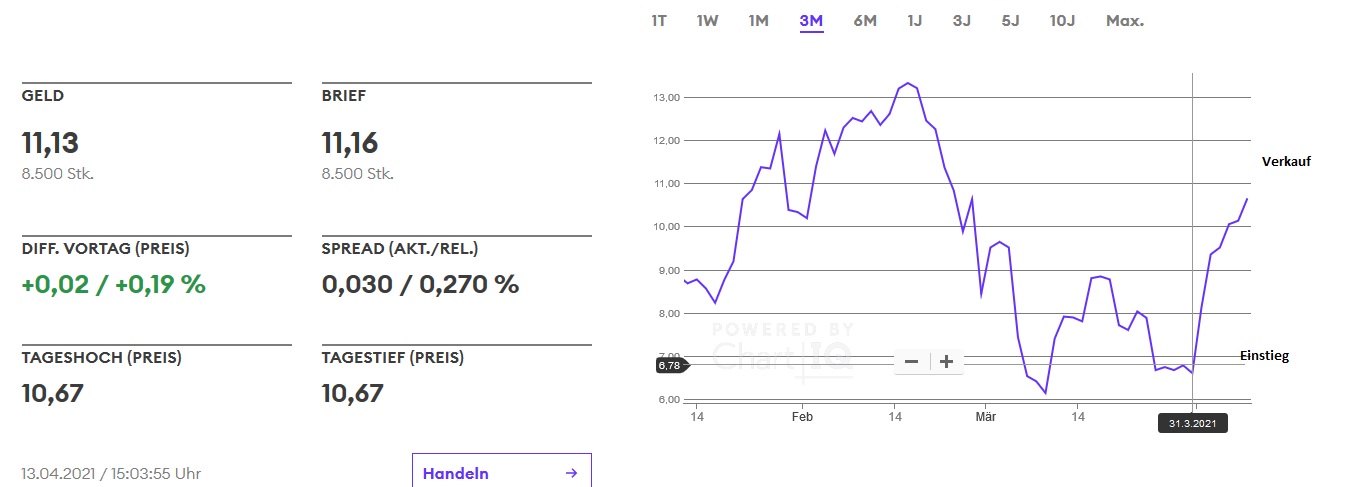
Task: Click the 31.3.2021 date marker
Action: tap(1193, 424)
